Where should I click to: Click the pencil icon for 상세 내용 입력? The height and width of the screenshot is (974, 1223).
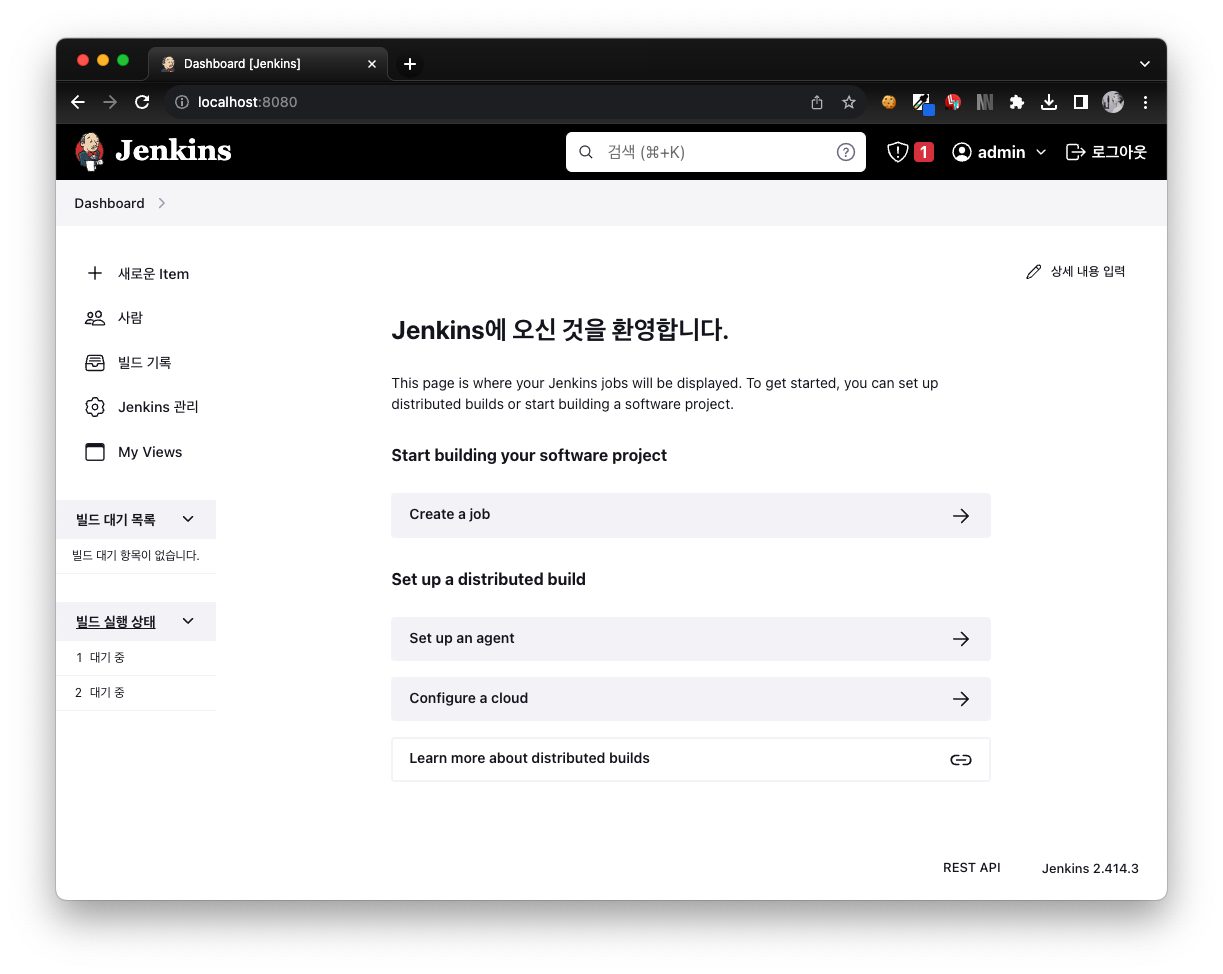(x=1034, y=272)
